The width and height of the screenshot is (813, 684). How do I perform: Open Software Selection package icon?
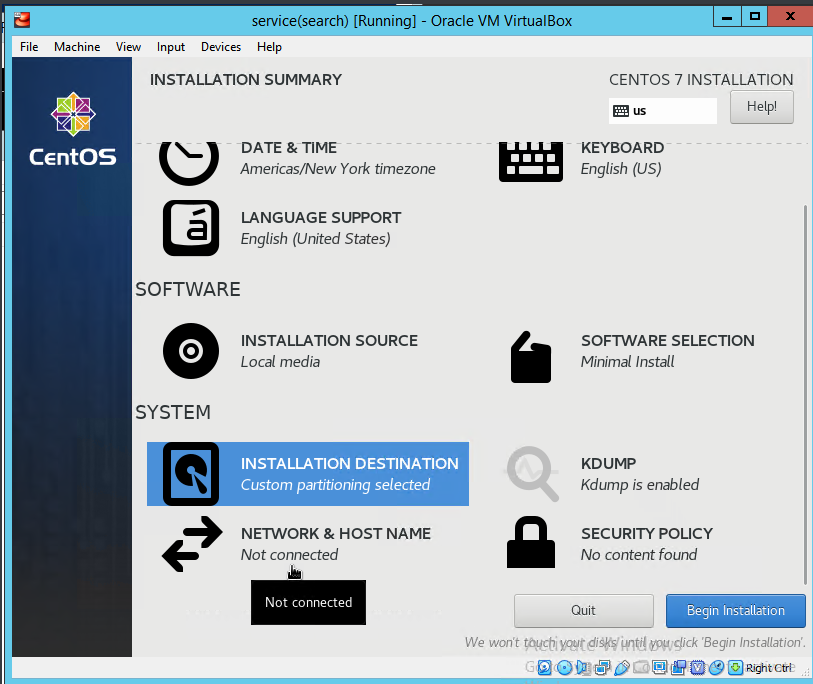click(x=530, y=357)
